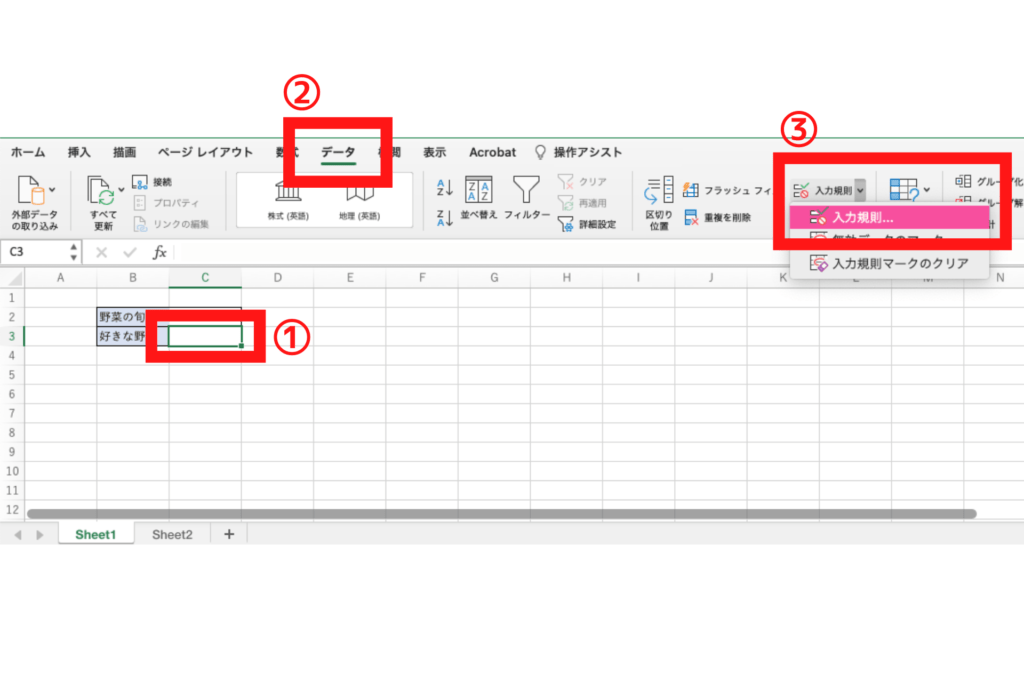Image resolution: width=1024 pixels, height=682 pixels.
Task: Sort ascending with the A-Z icon
Action: point(445,187)
